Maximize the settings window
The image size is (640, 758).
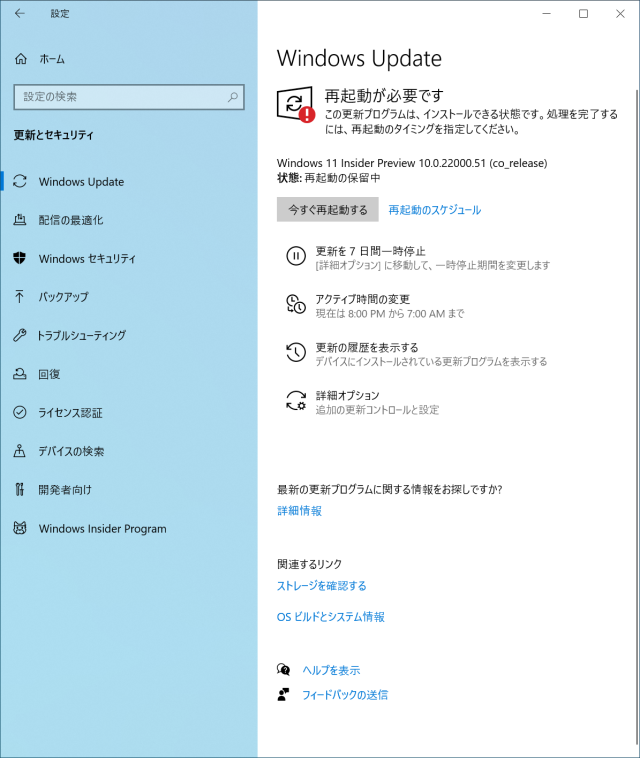click(x=583, y=14)
